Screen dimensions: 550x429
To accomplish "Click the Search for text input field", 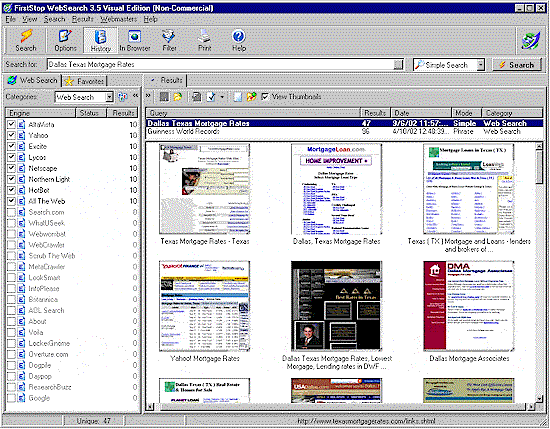I will [x=220, y=64].
